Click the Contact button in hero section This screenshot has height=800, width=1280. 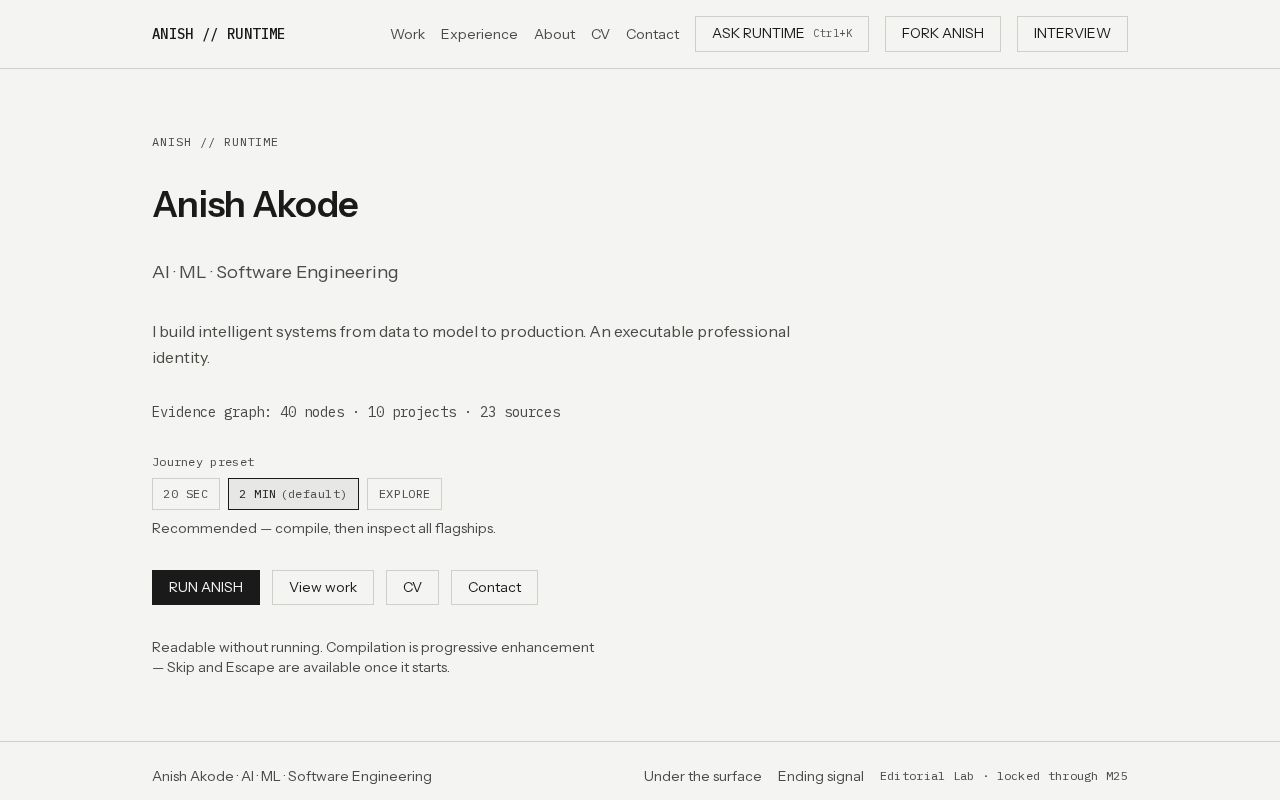click(494, 587)
